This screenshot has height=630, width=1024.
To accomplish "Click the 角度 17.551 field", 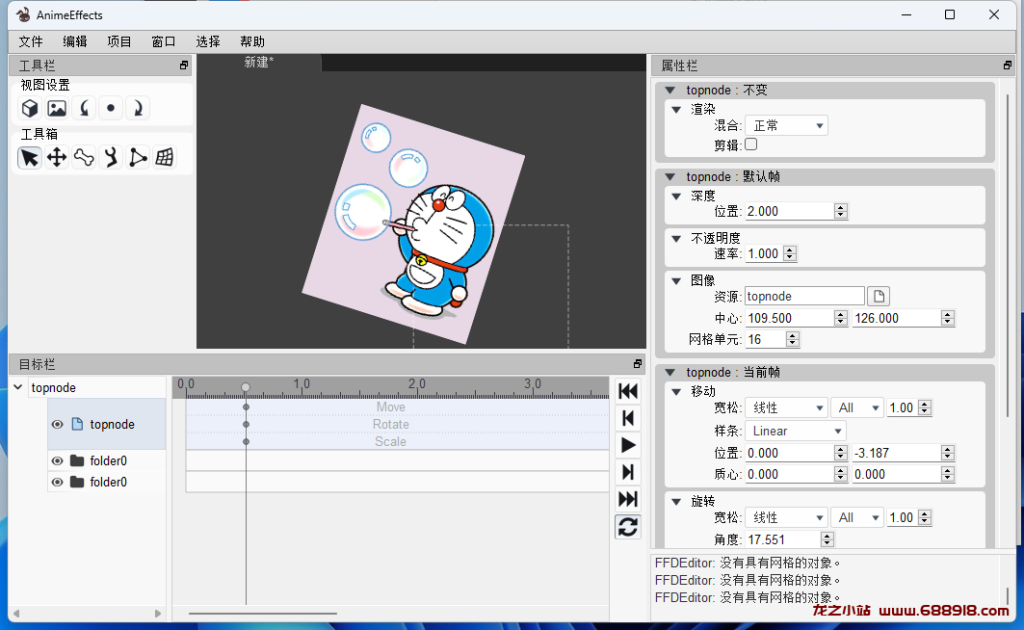I will point(782,539).
